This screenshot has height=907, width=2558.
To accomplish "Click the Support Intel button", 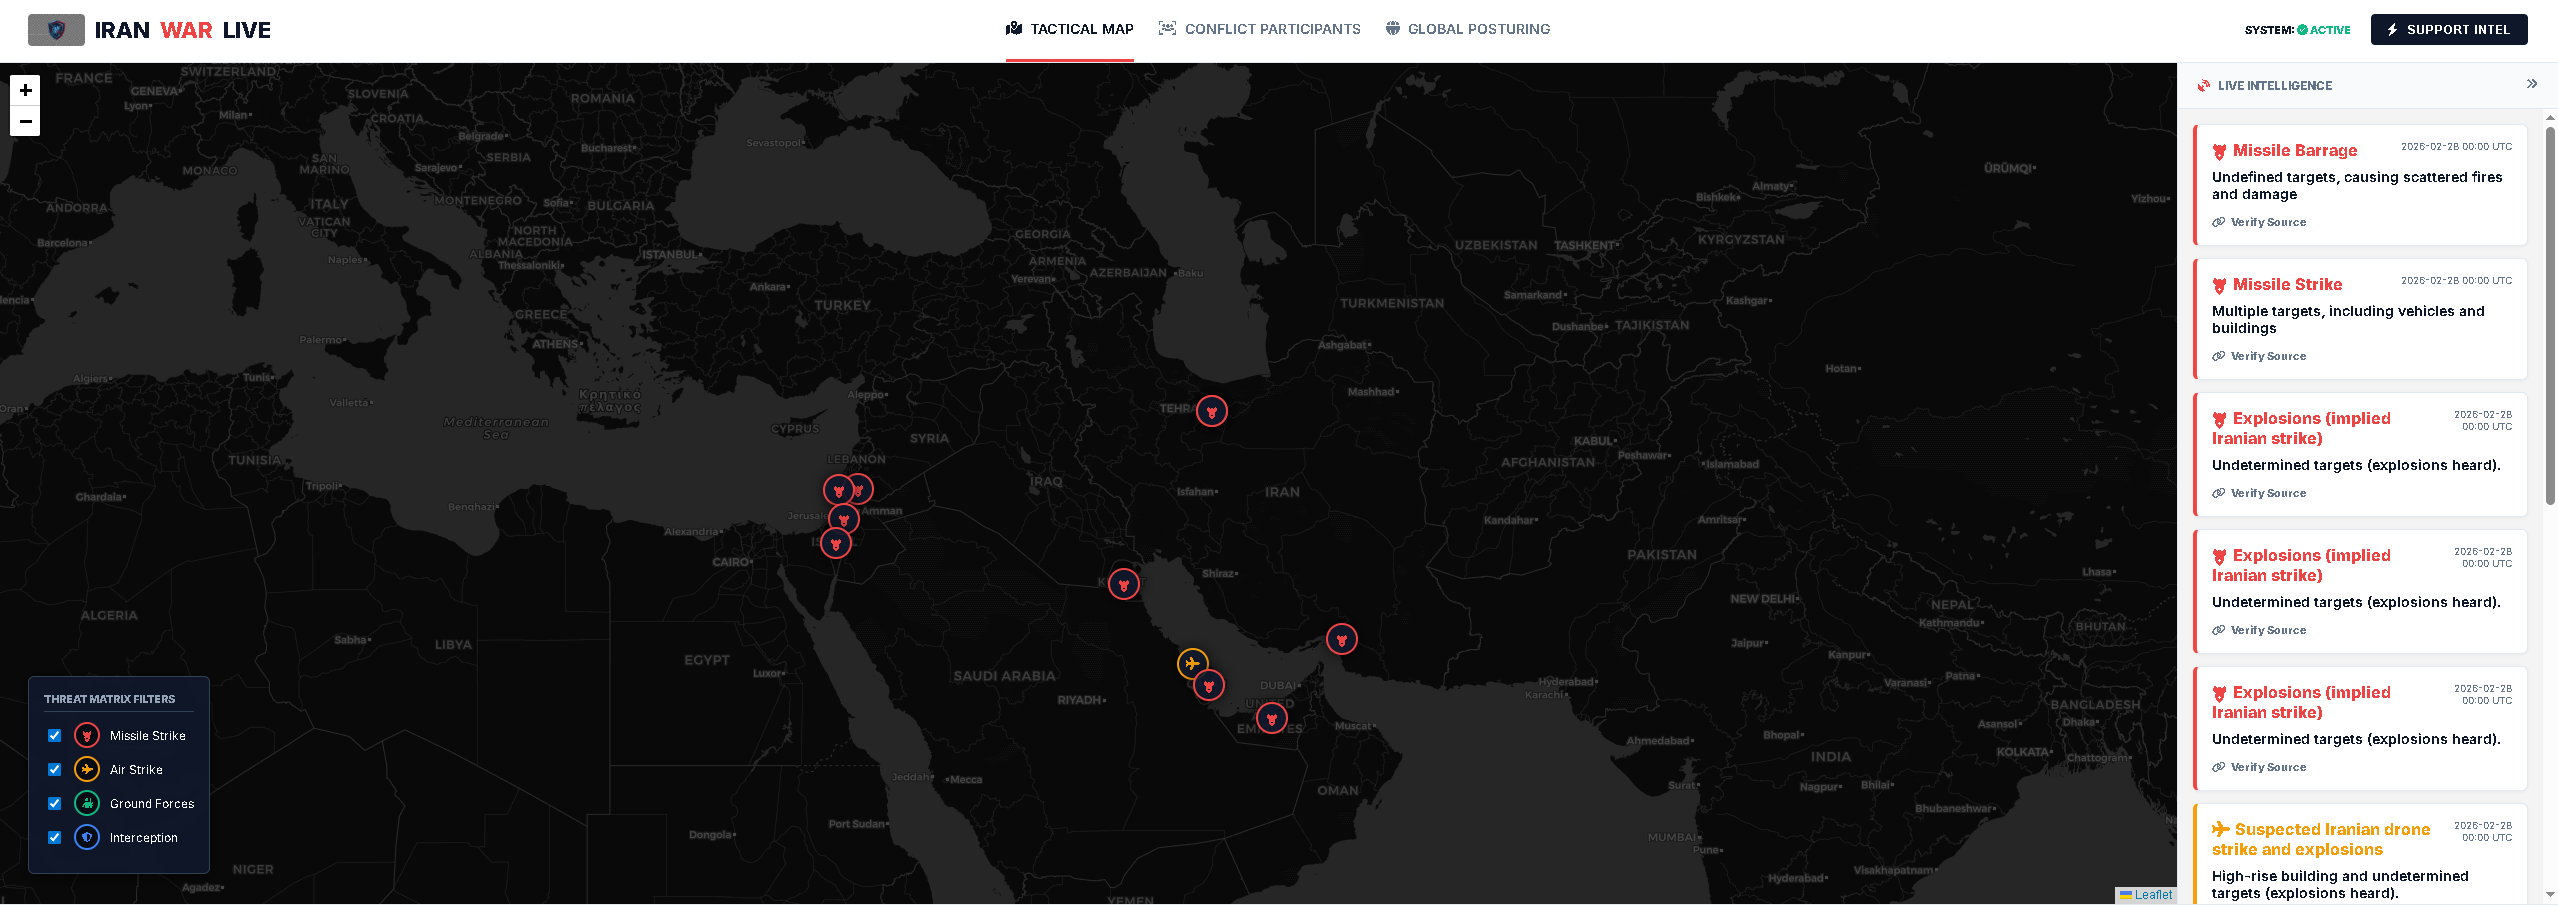I will click(2448, 29).
